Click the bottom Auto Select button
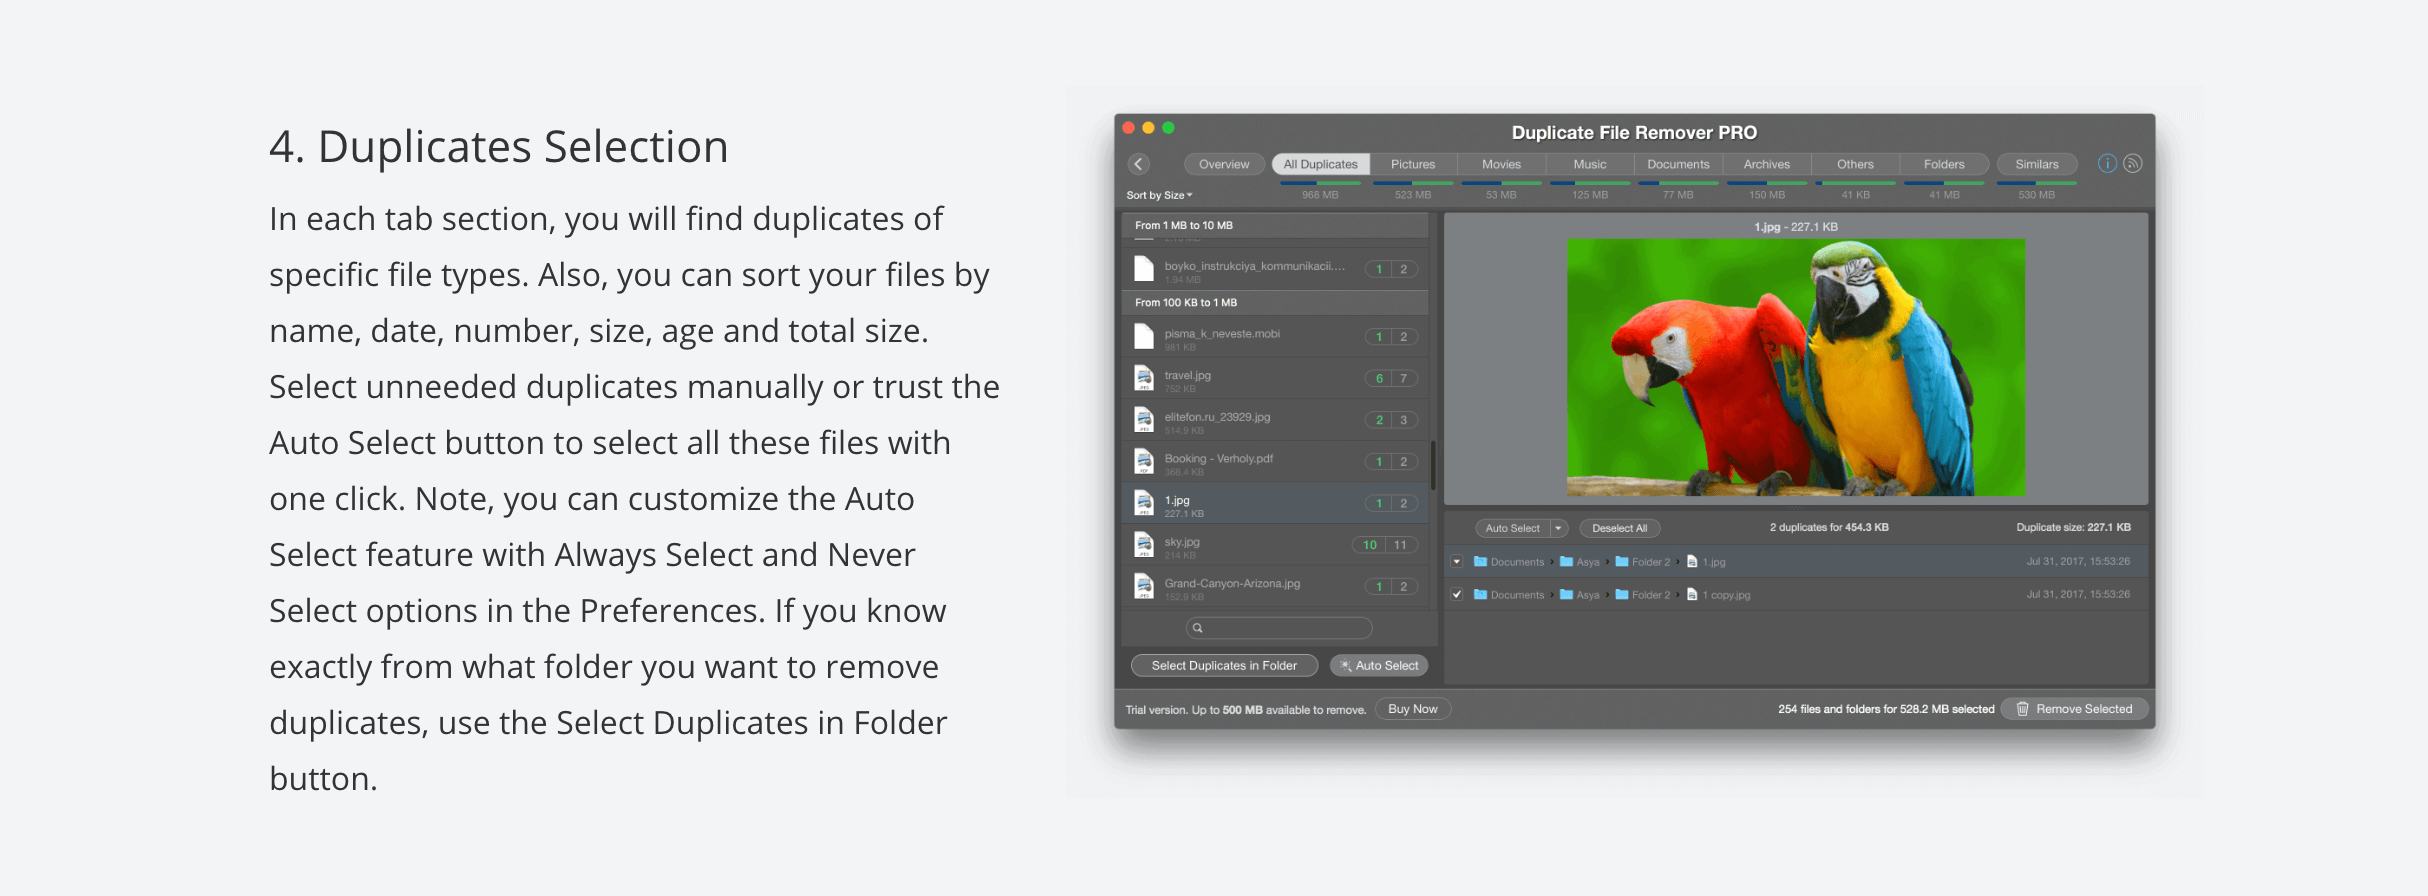Viewport: 2428px width, 896px height. click(x=1379, y=666)
